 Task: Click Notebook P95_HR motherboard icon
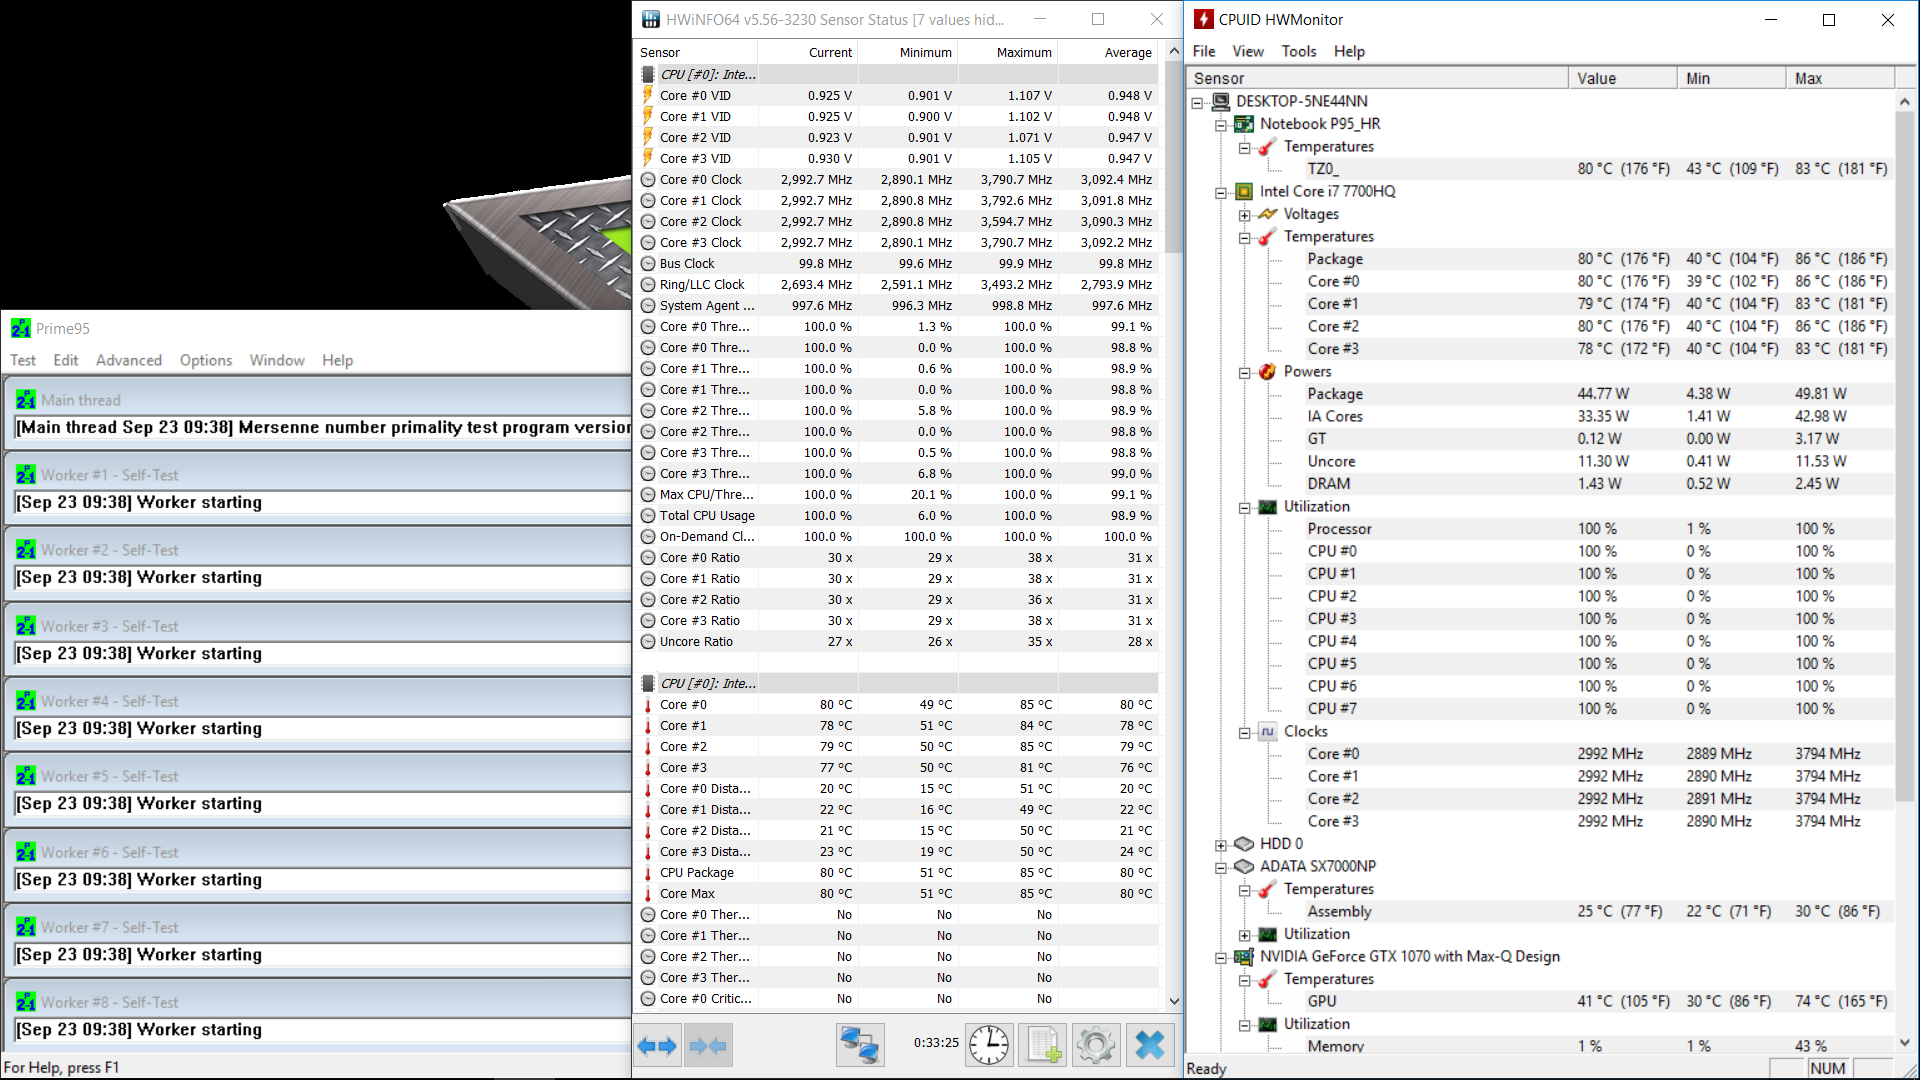click(x=1244, y=124)
